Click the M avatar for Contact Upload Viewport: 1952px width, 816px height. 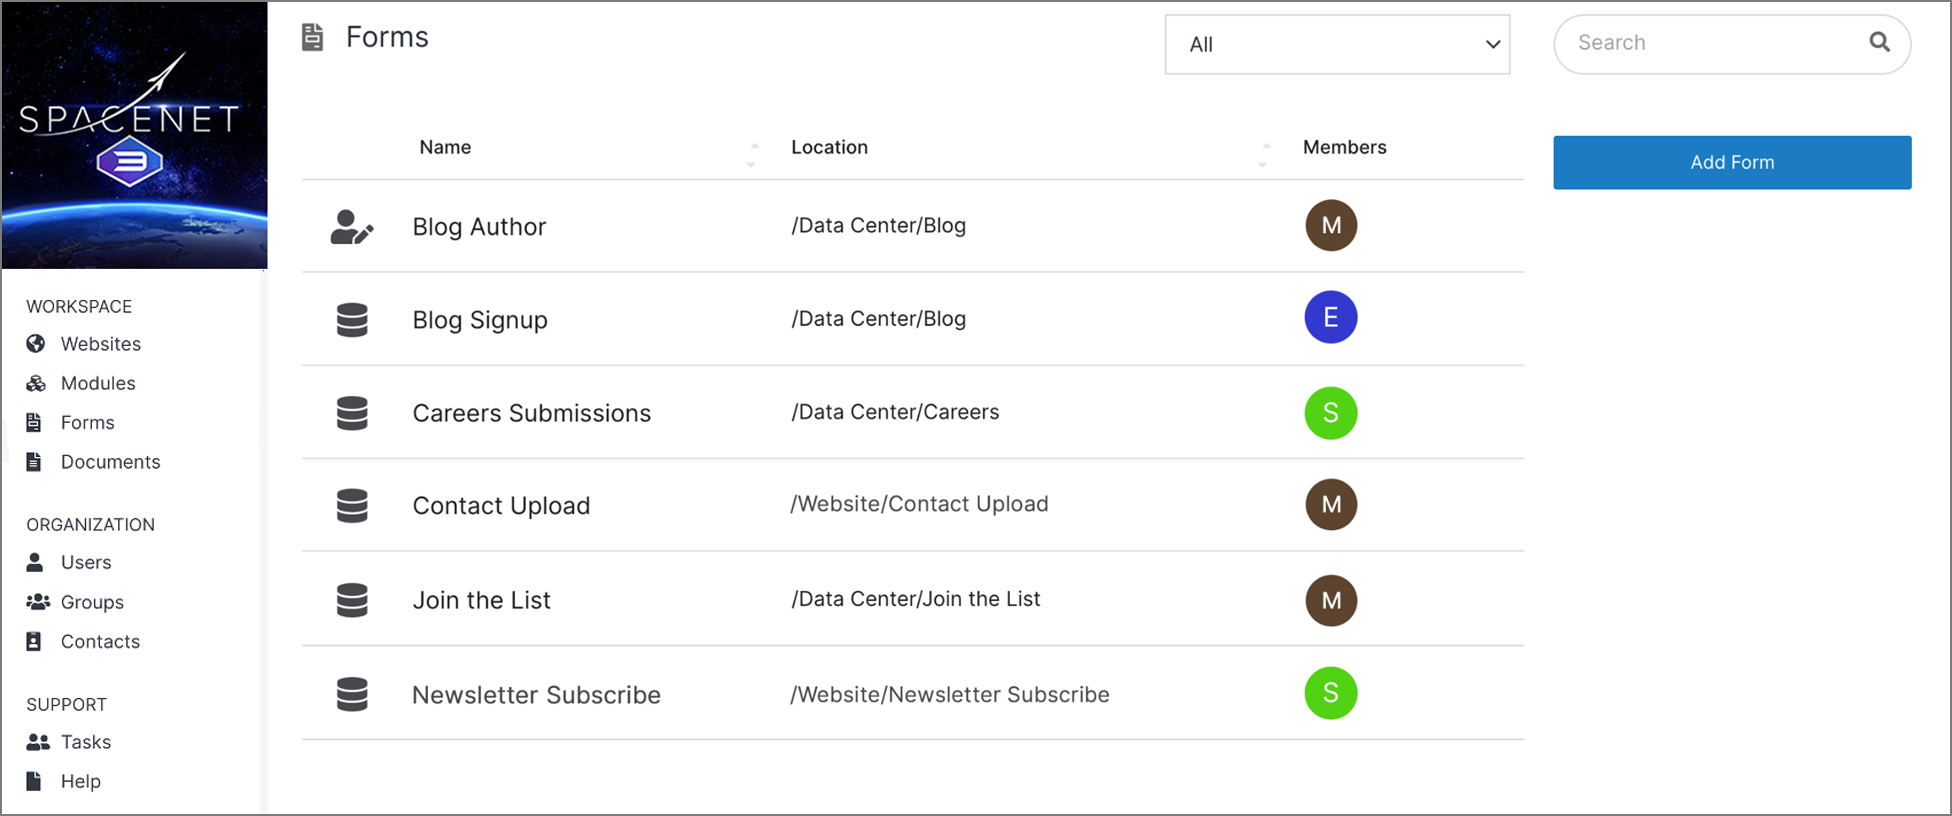[x=1331, y=504]
